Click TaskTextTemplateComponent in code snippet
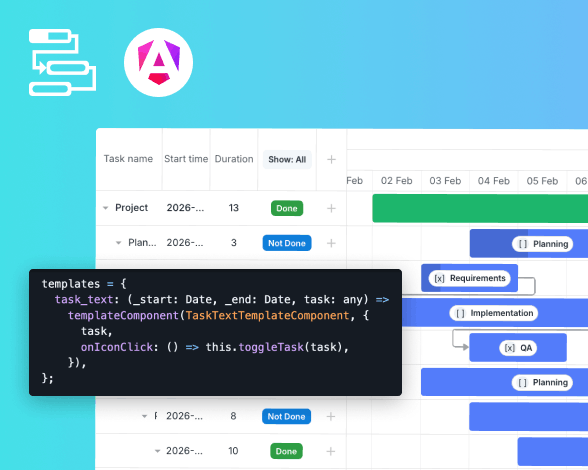588x470 pixels. coord(267,315)
